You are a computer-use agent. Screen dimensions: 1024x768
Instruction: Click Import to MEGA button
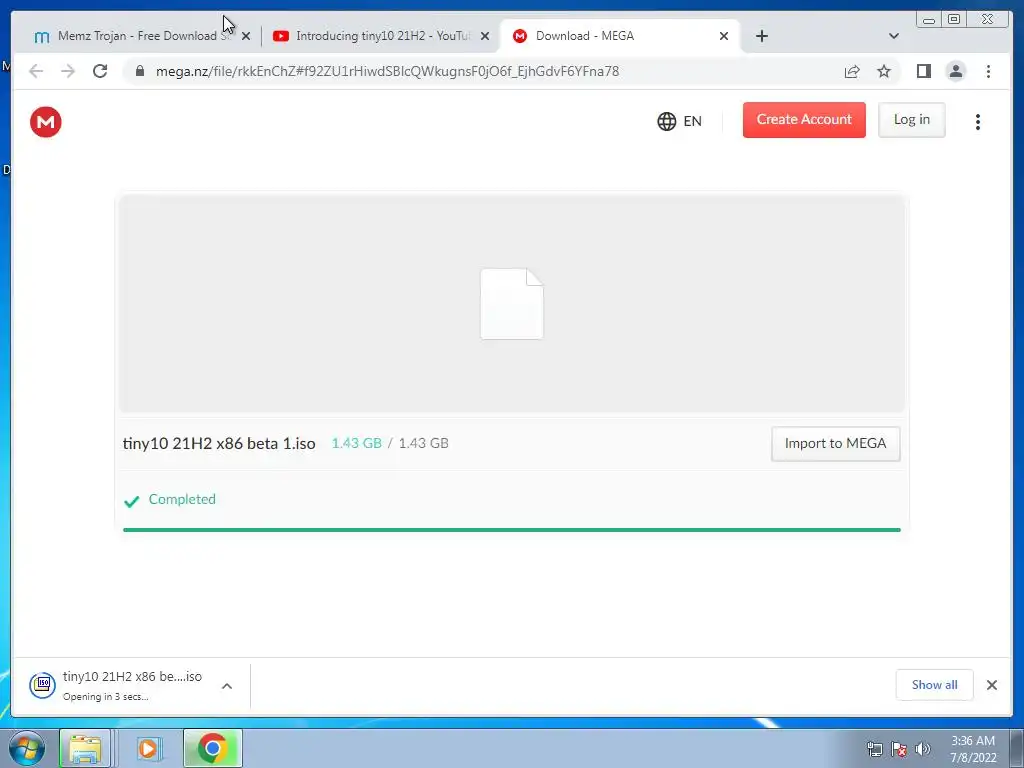(x=835, y=443)
